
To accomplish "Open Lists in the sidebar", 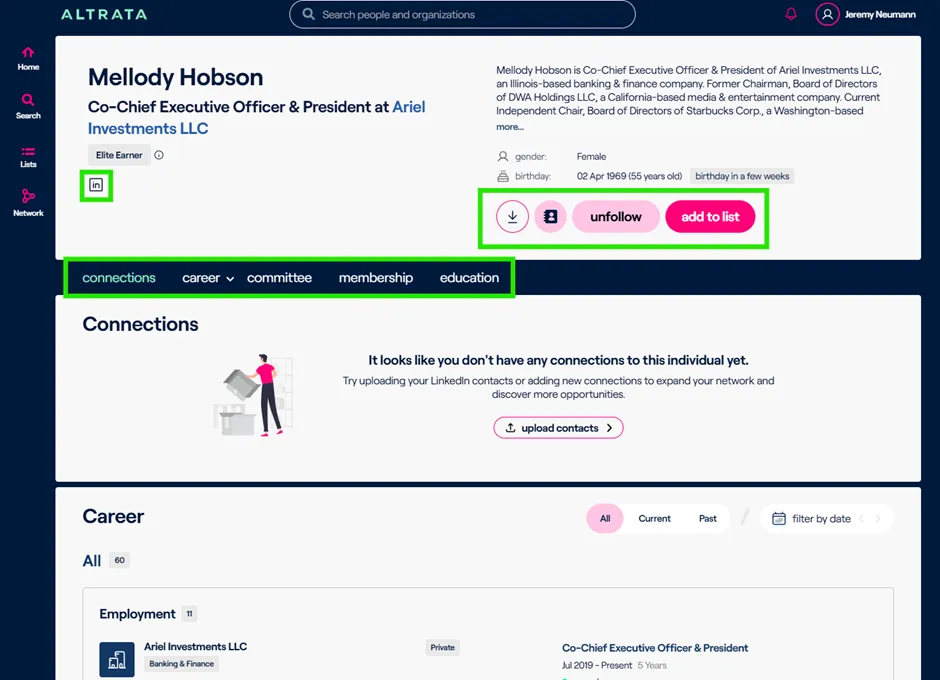I will pyautogui.click(x=28, y=157).
